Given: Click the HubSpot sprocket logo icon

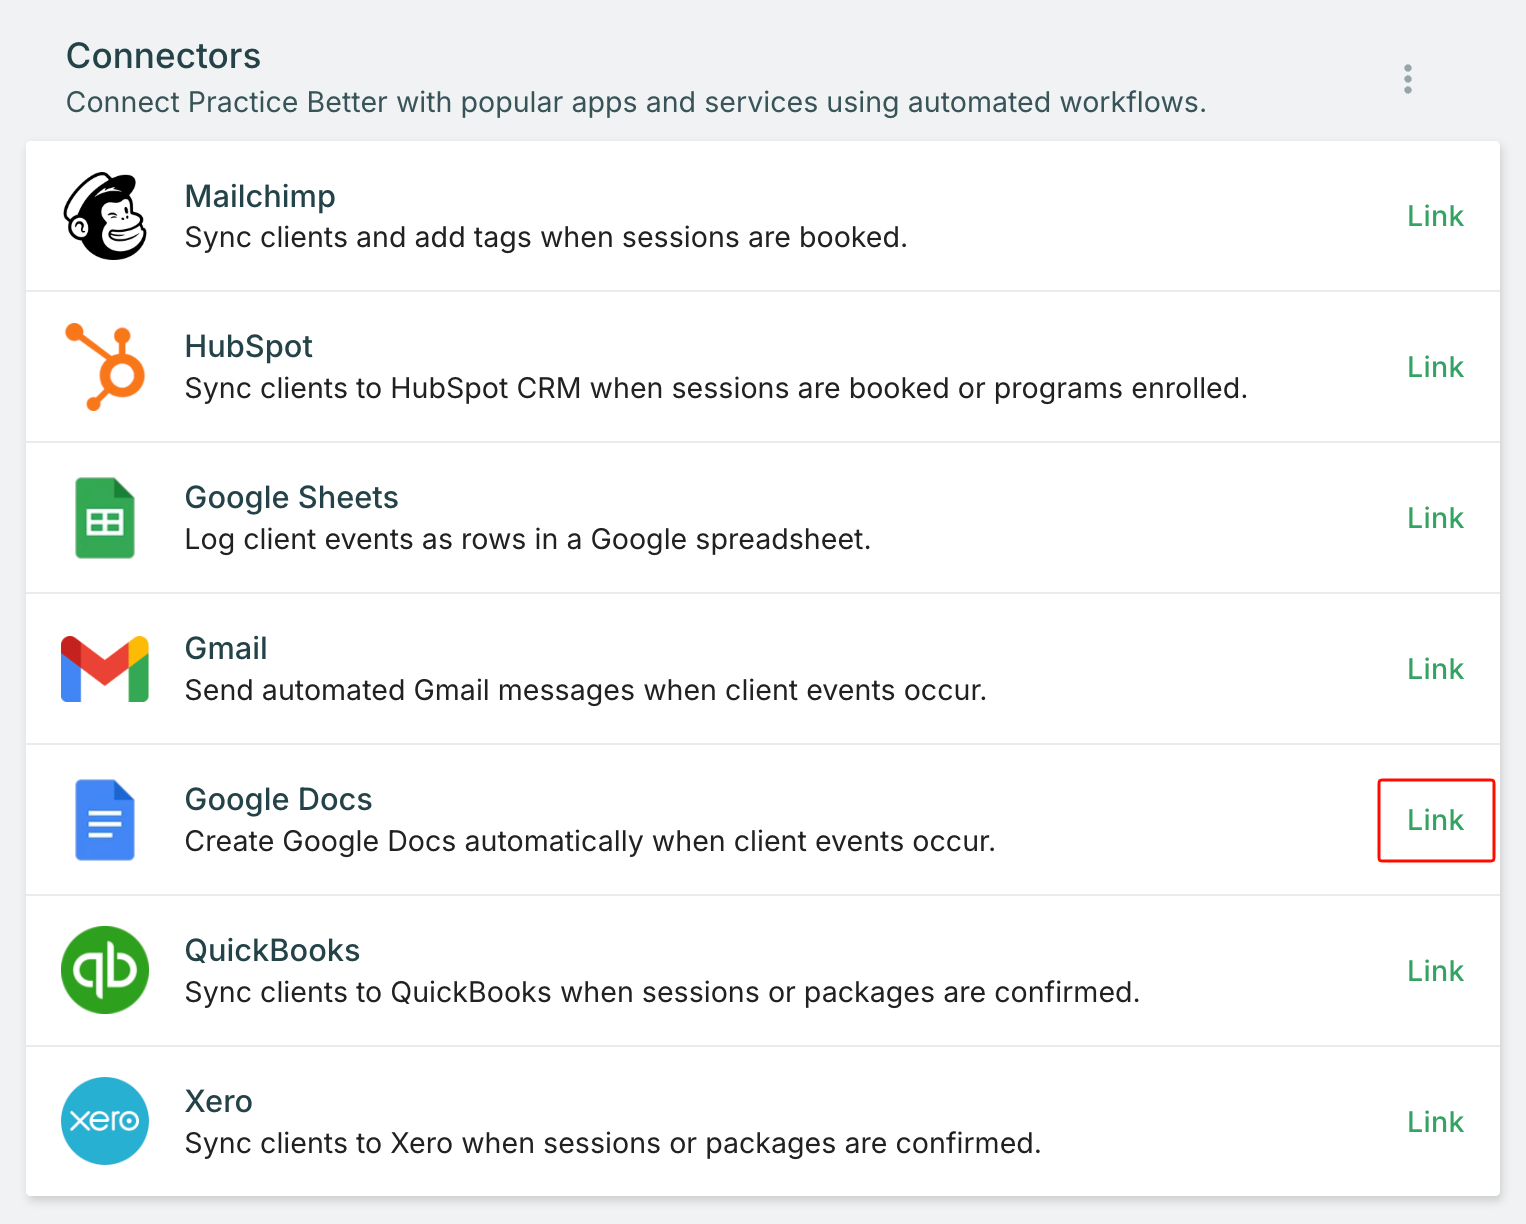Looking at the screenshot, I should (106, 367).
